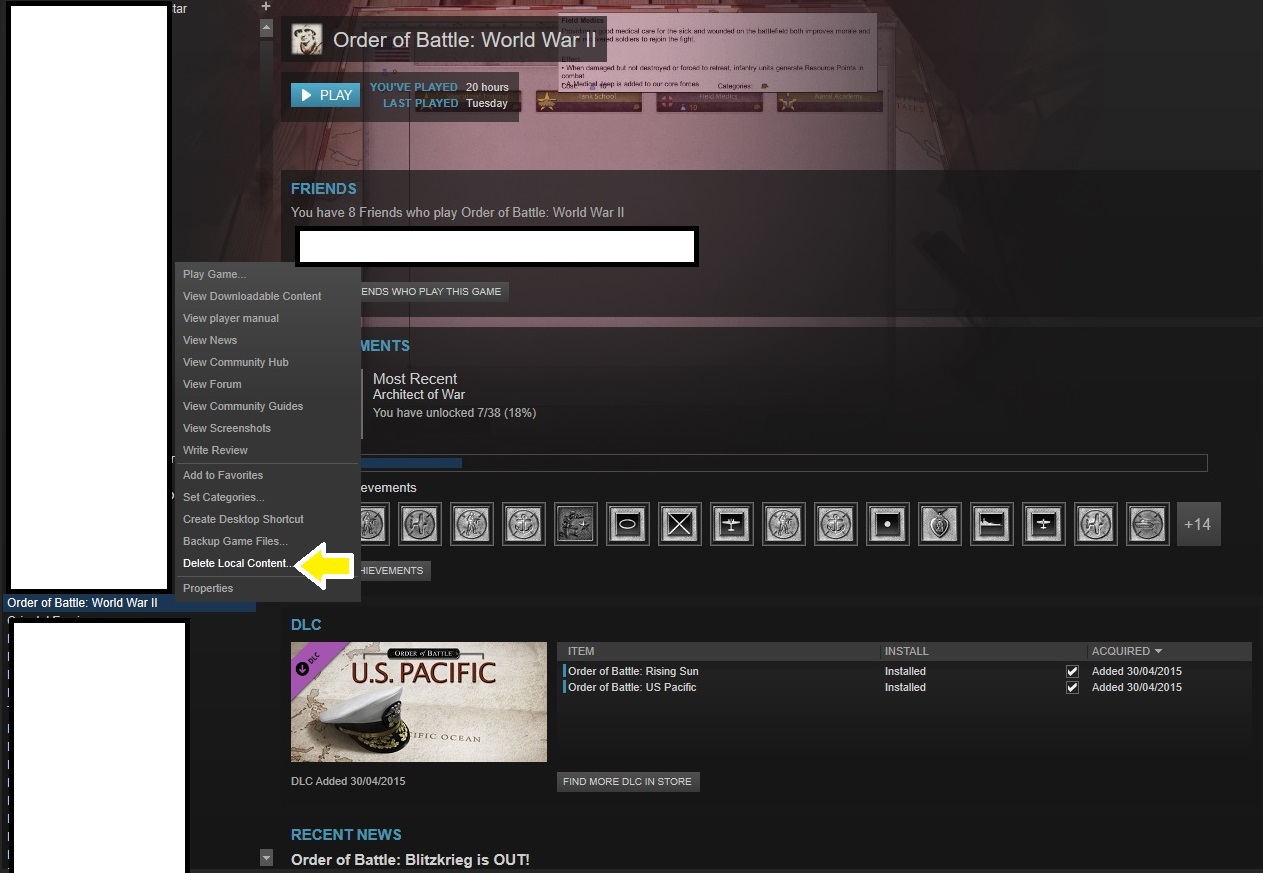Select Create Desktop Shortcut menu entry
Screen dimensions: 1263x873
243,519
